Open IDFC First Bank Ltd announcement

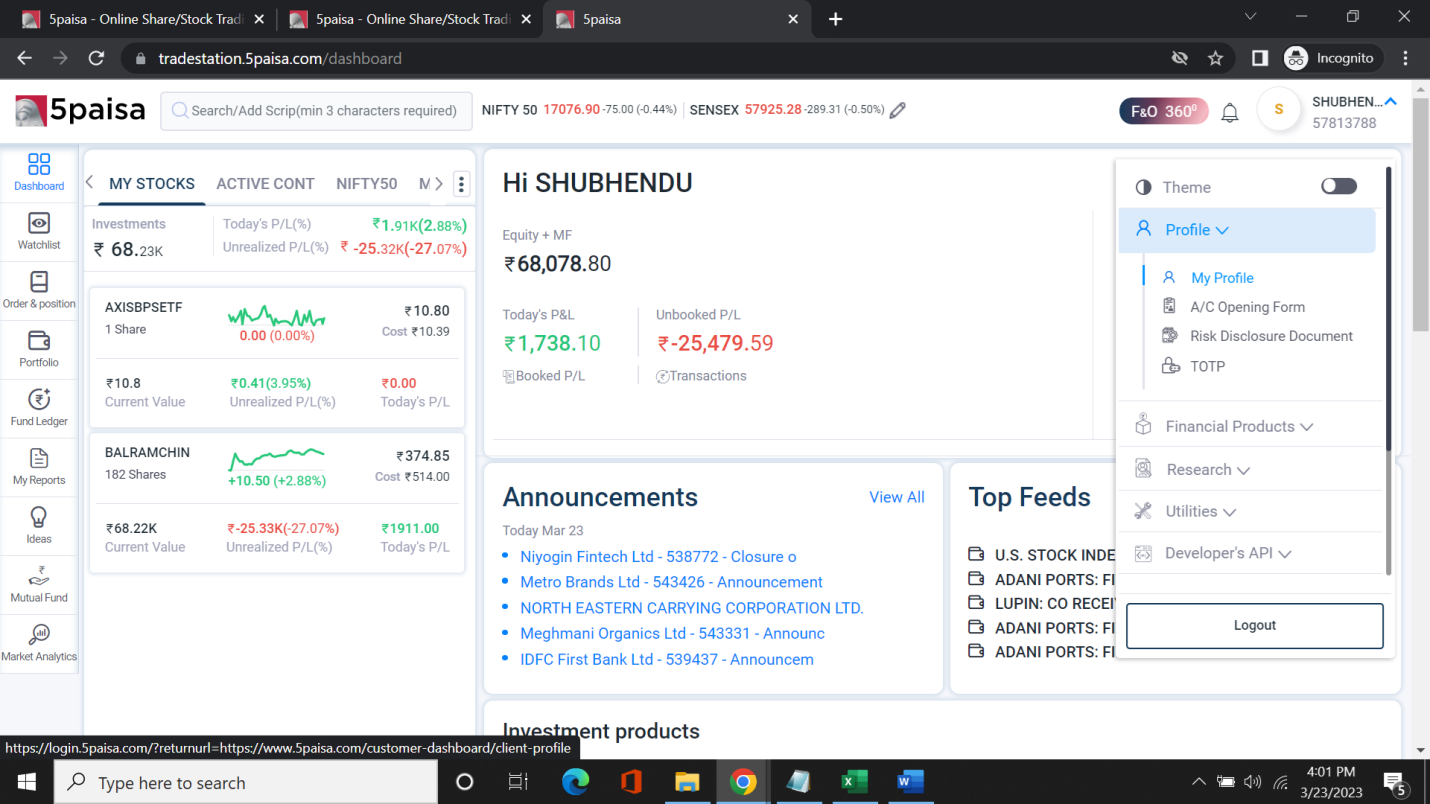click(x=667, y=659)
